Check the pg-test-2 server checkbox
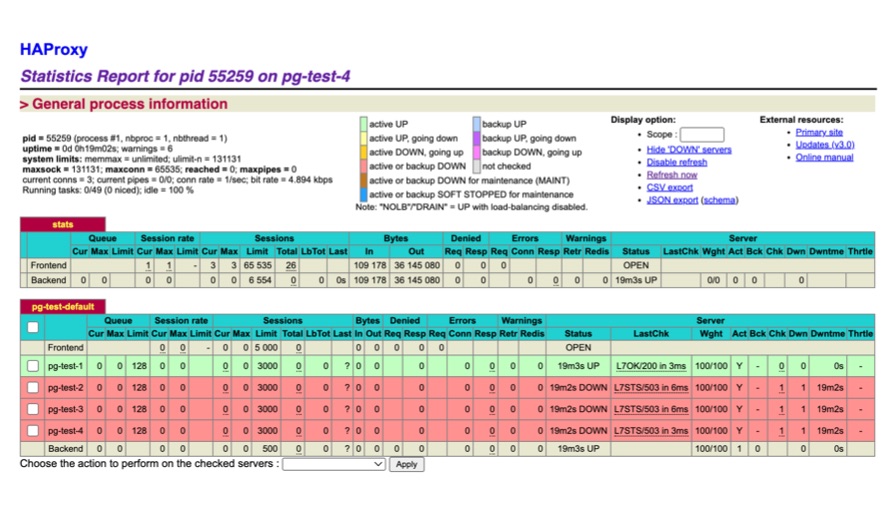The image size is (896, 512). (33, 387)
